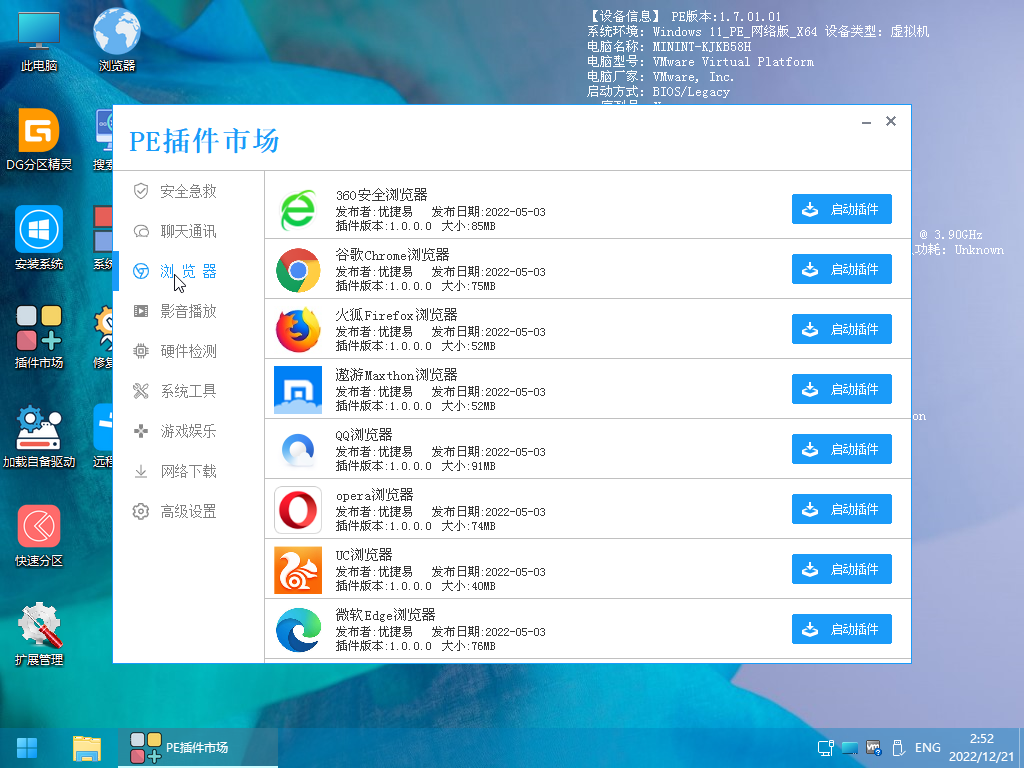Click the 遨游Maxthon浏览器 title text
The image size is (1024, 768).
(x=396, y=375)
